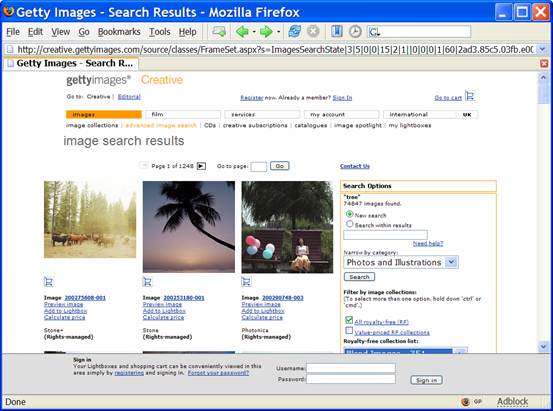Click the Firefox icon in status bar
This screenshot has width=553, height=411.
[465, 401]
